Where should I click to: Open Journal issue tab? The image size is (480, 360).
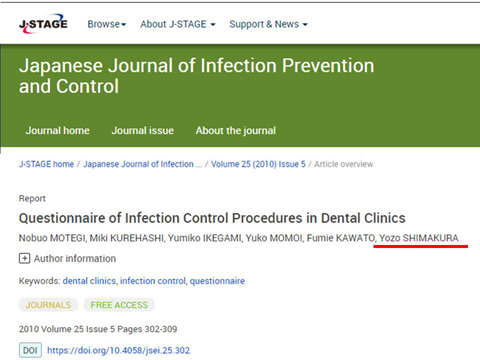[143, 130]
